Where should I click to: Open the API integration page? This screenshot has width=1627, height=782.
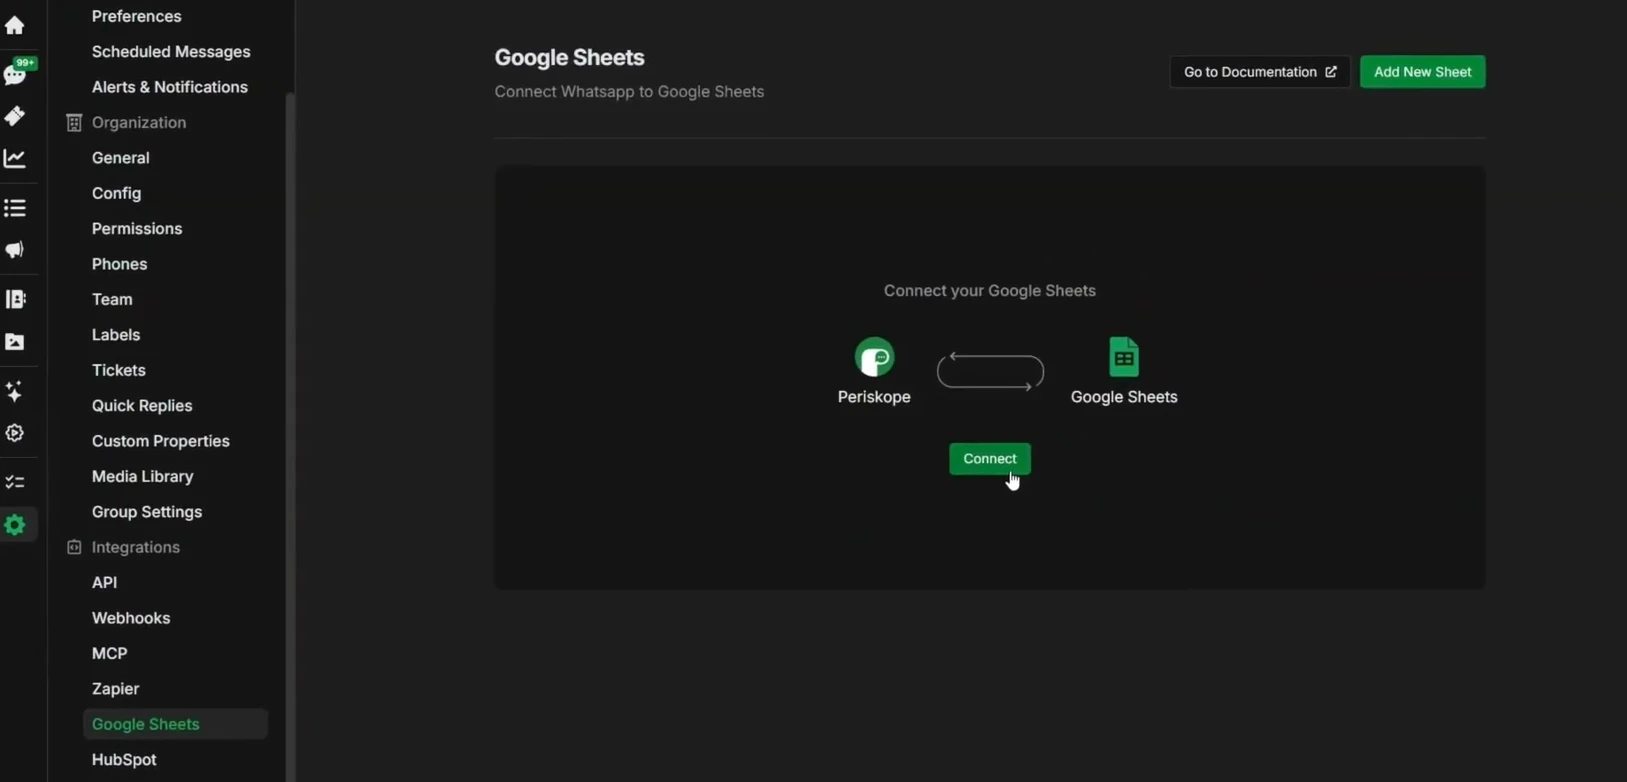104,583
